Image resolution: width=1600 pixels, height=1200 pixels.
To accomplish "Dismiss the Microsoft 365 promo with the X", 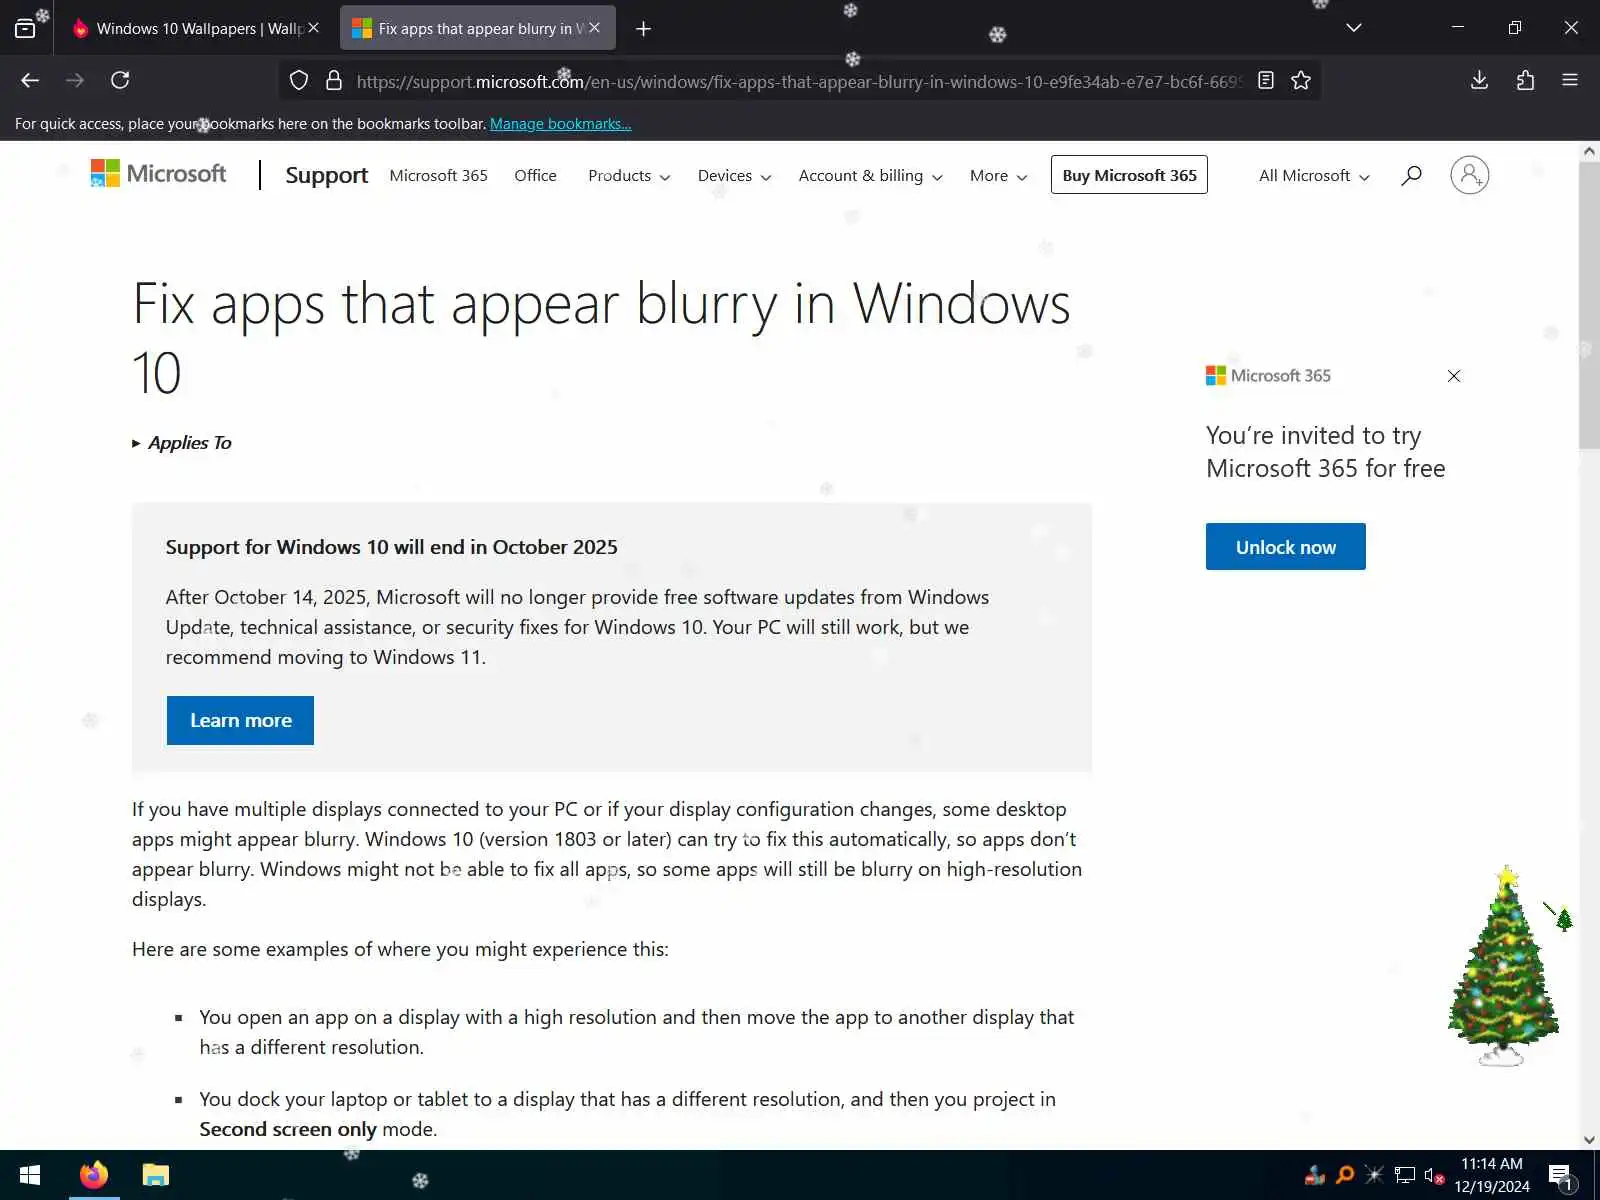I will click(x=1454, y=376).
